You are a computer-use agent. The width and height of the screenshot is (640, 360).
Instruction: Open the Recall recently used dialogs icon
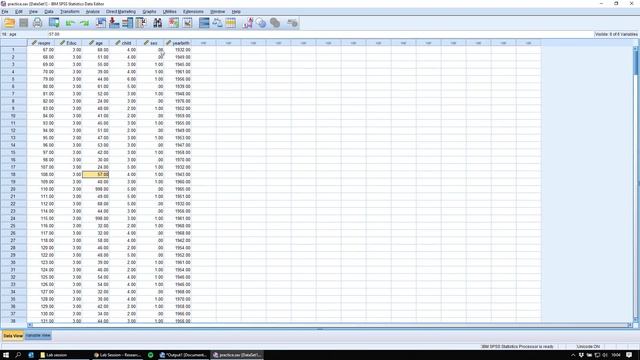(x=54, y=23)
